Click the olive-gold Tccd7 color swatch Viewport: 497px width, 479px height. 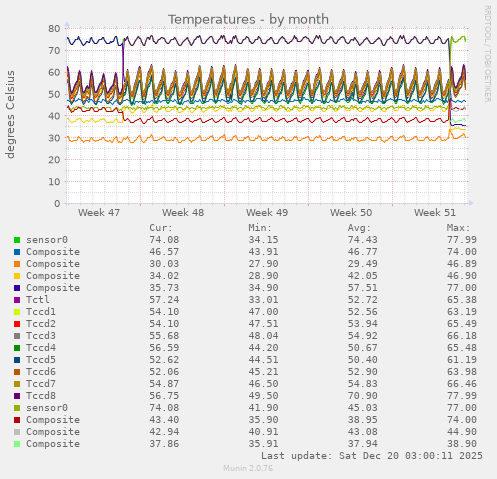point(17,384)
